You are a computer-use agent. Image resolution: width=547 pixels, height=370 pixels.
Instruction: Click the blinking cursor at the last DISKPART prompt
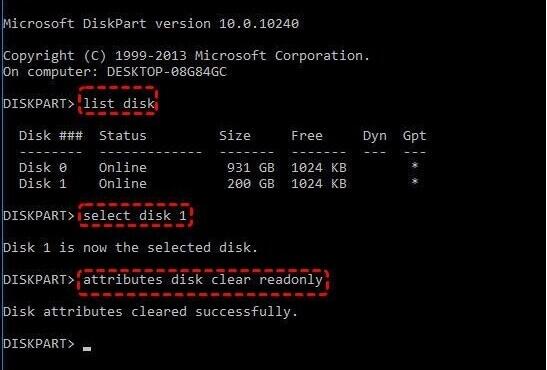coord(87,348)
